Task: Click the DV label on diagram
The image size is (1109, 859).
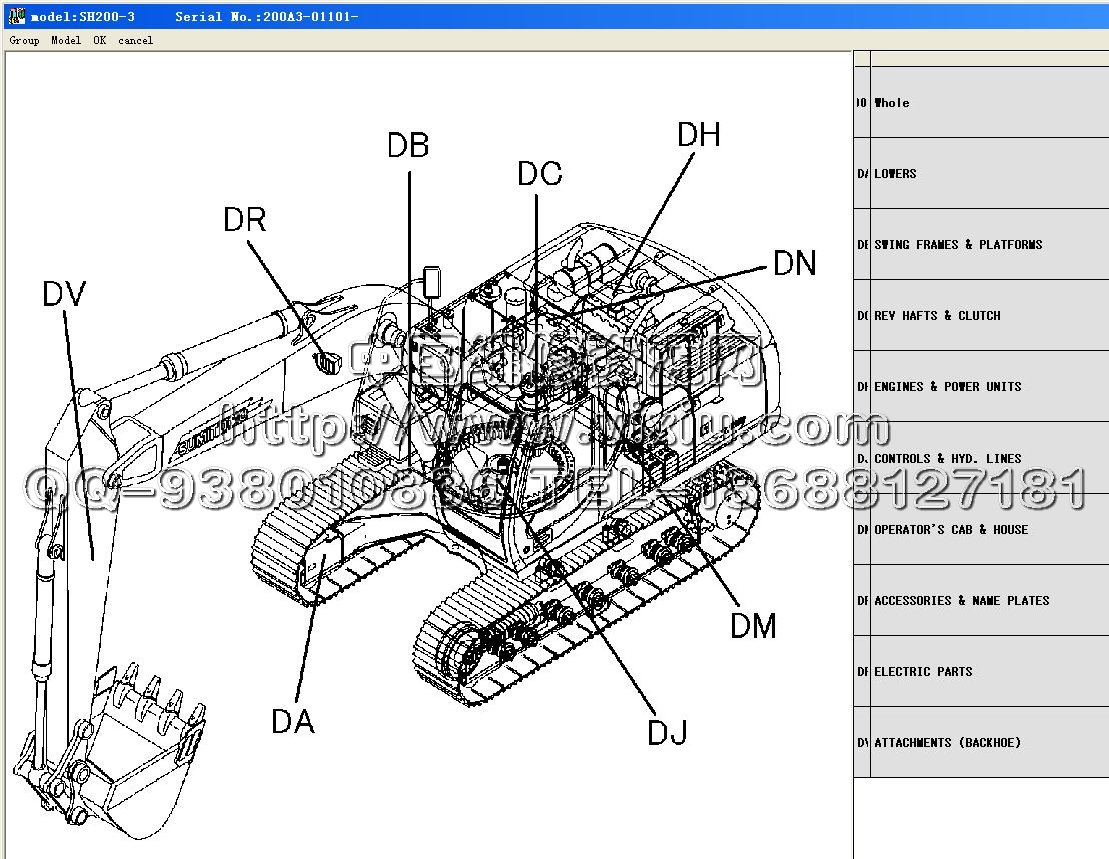Action: coord(64,293)
